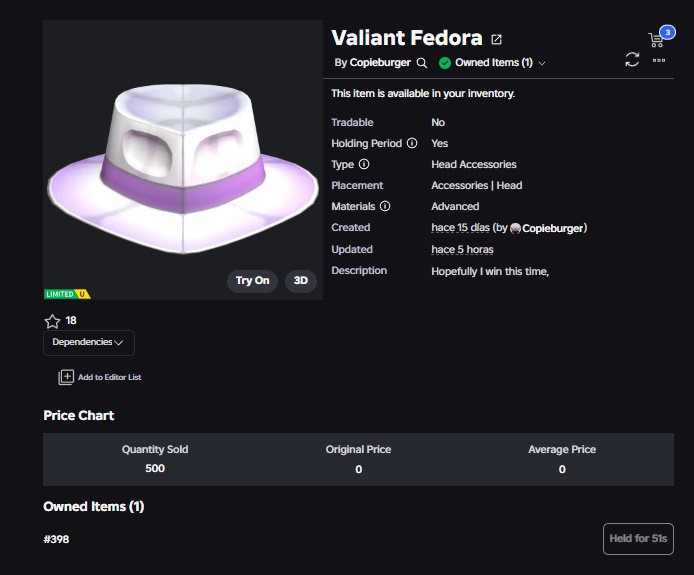Screen dimensions: 694x575
Task: Click the cart badge showing 3
Action: click(x=667, y=32)
